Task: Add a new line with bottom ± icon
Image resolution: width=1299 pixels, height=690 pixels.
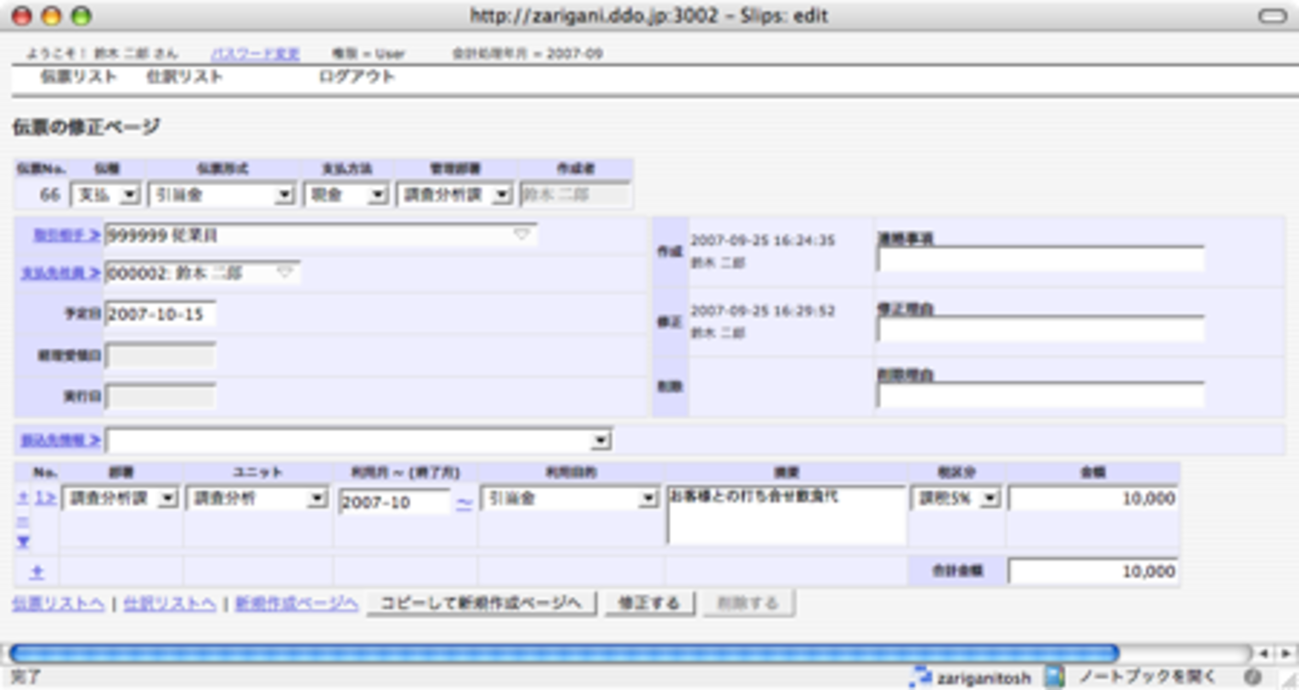Action: (36, 572)
